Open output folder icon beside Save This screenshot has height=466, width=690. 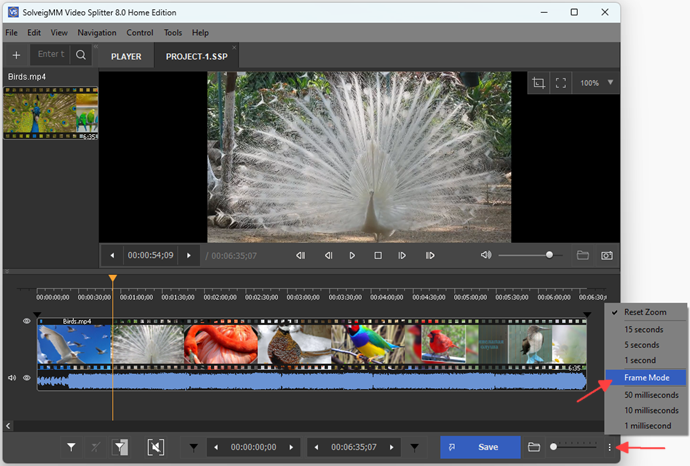[534, 447]
